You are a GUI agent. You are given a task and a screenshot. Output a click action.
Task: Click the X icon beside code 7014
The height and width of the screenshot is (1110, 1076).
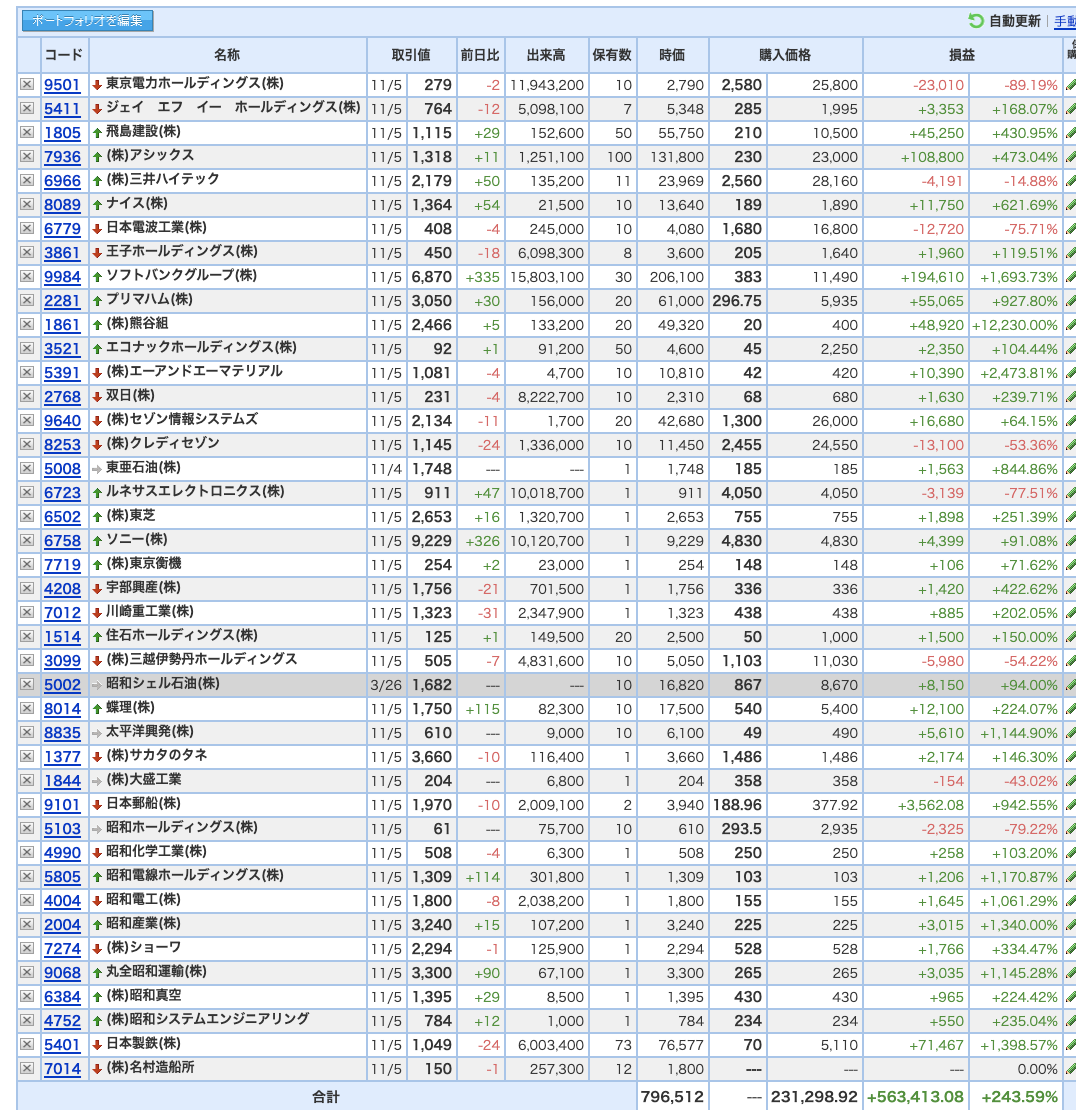point(27,1068)
